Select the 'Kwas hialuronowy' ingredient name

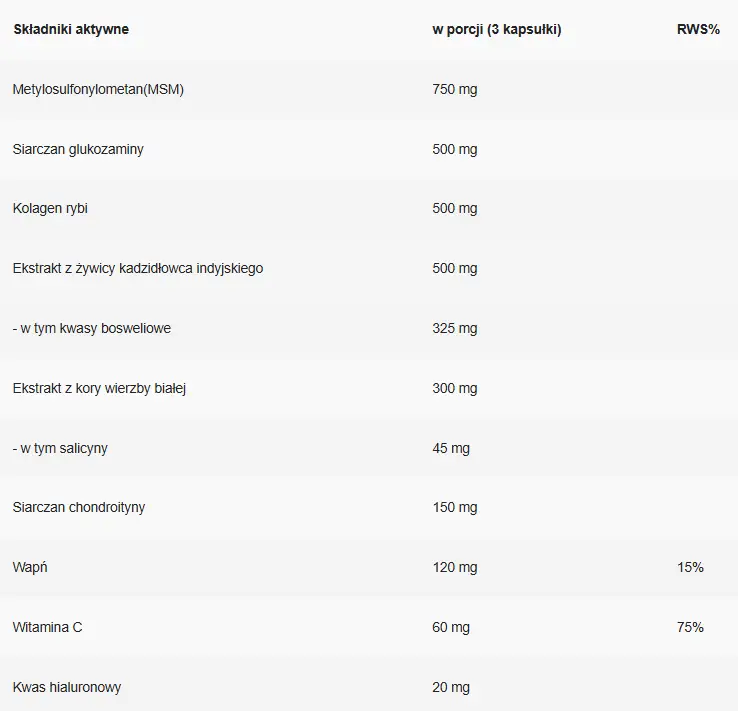click(67, 687)
